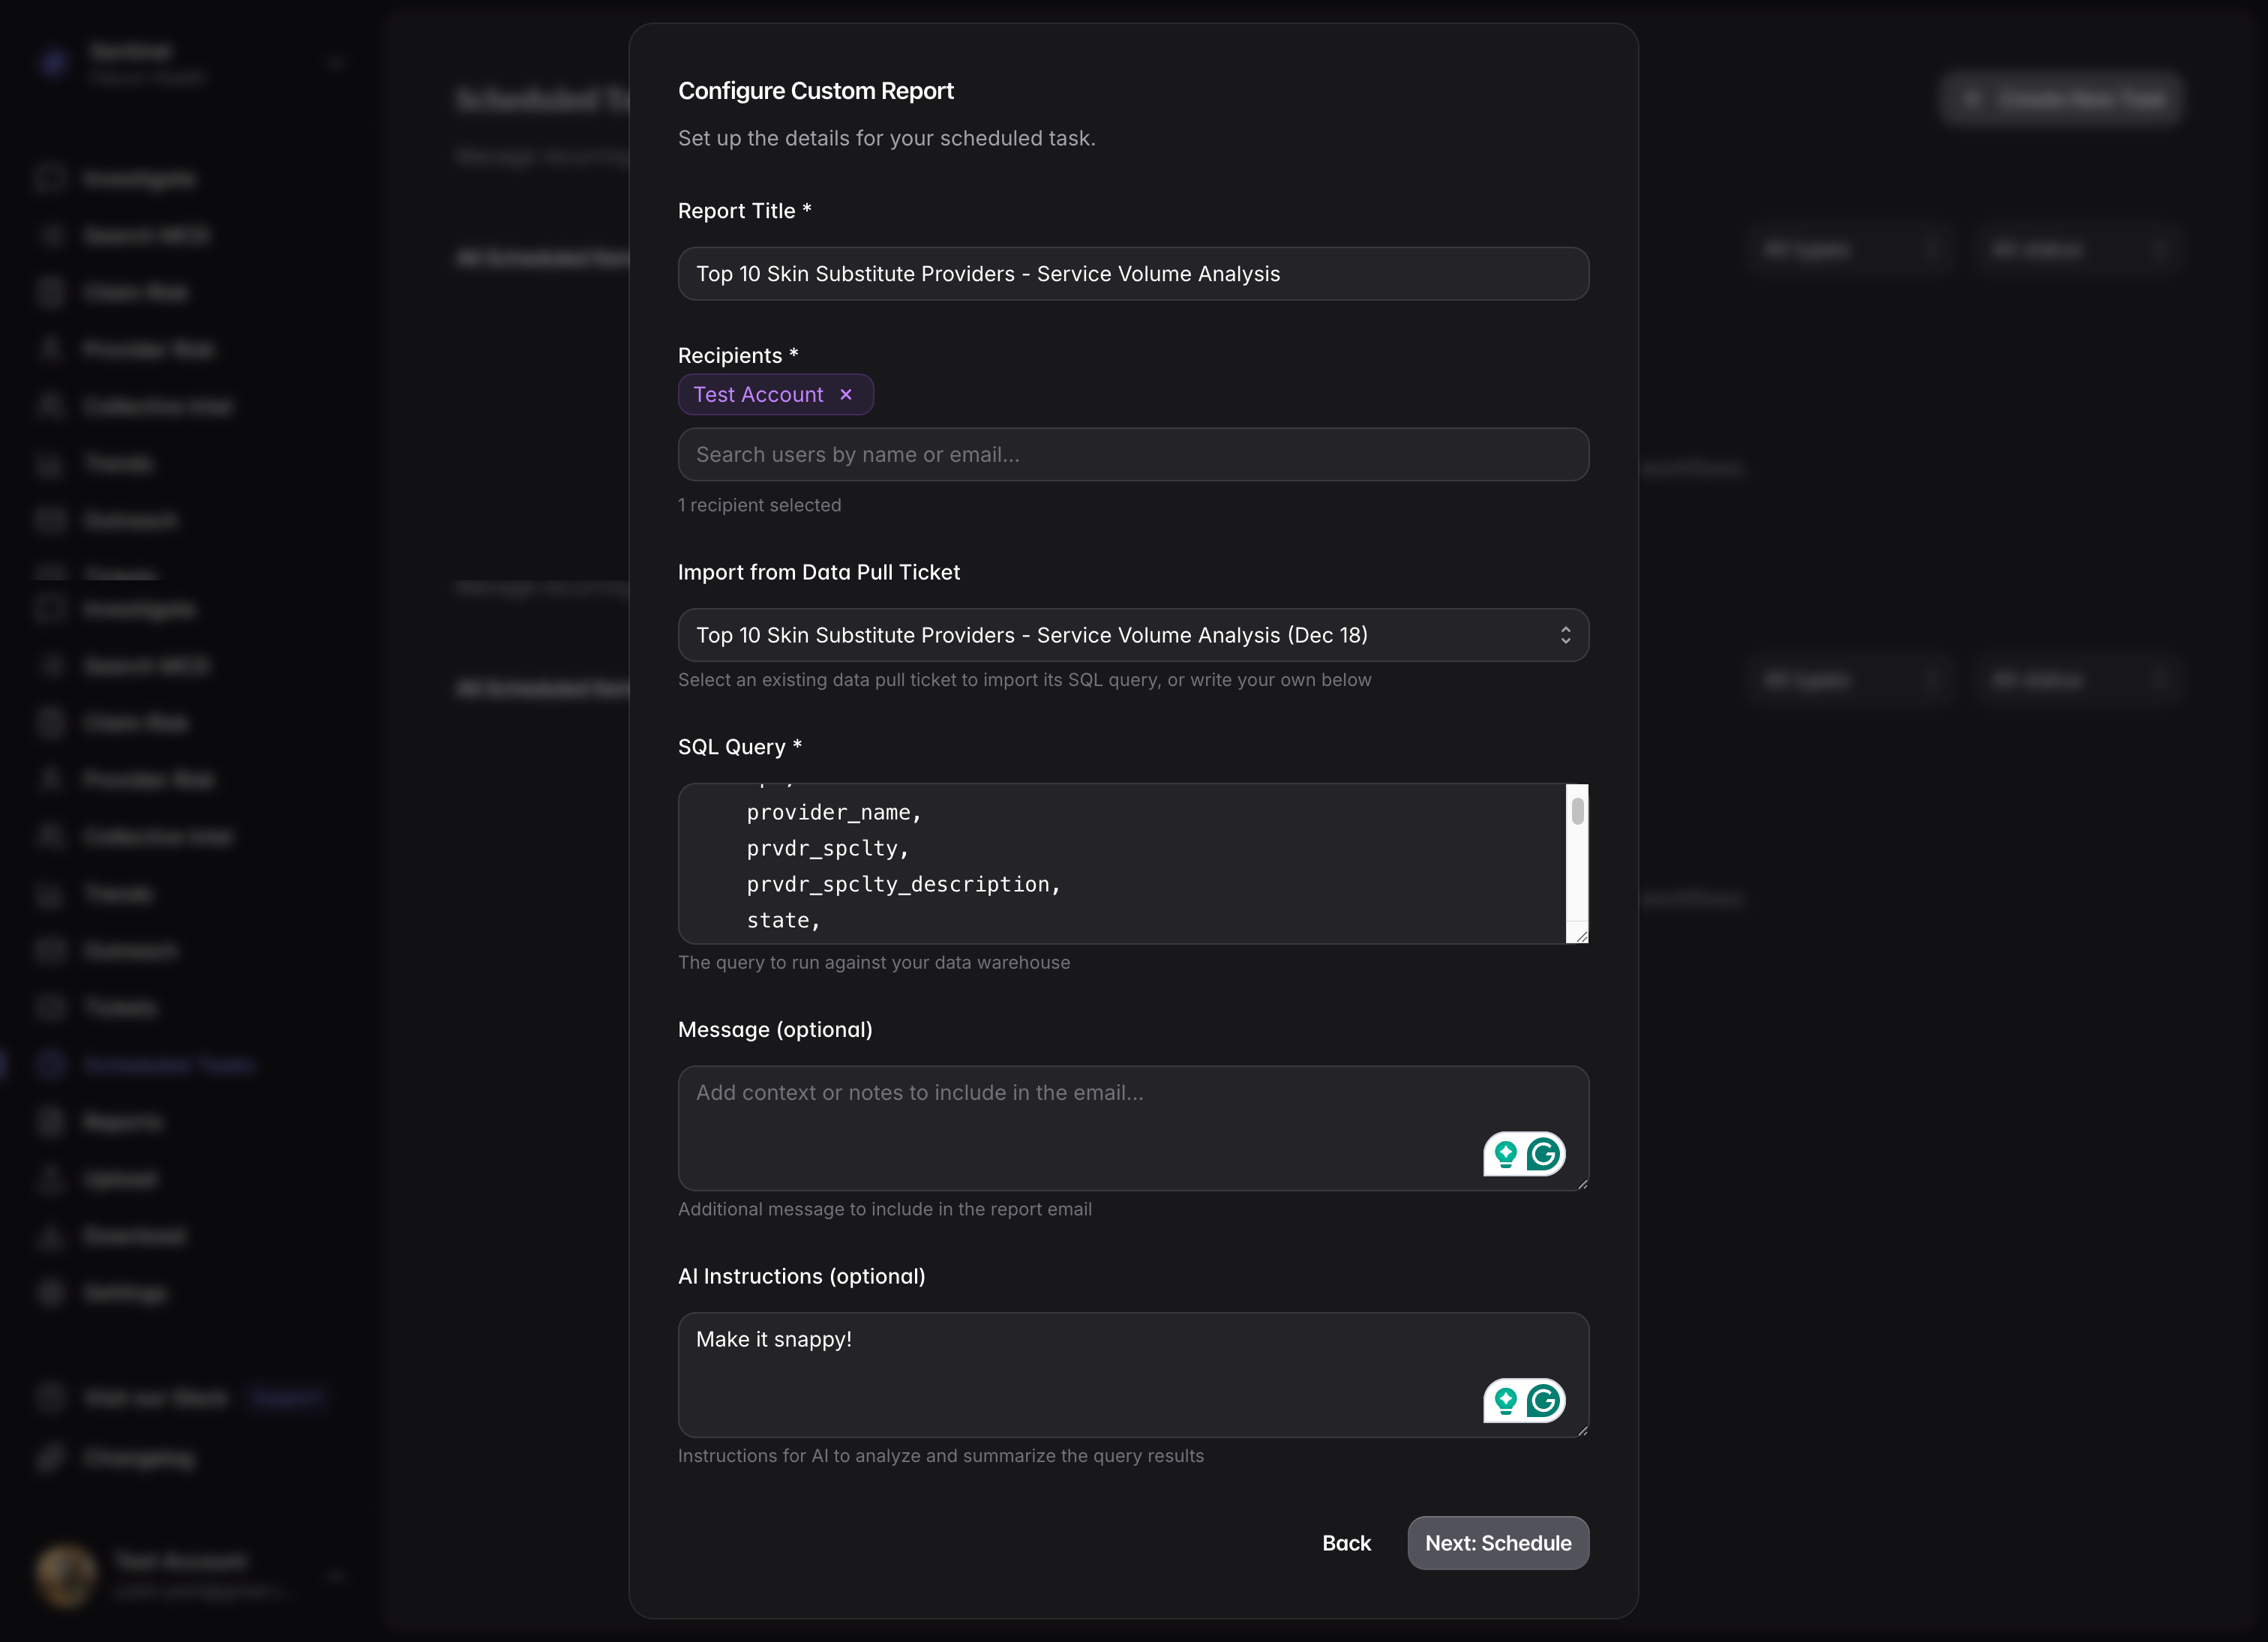Open the Import from Data Pull Ticket dropdown
Screen dimensions: 2268x1642
1132,635
